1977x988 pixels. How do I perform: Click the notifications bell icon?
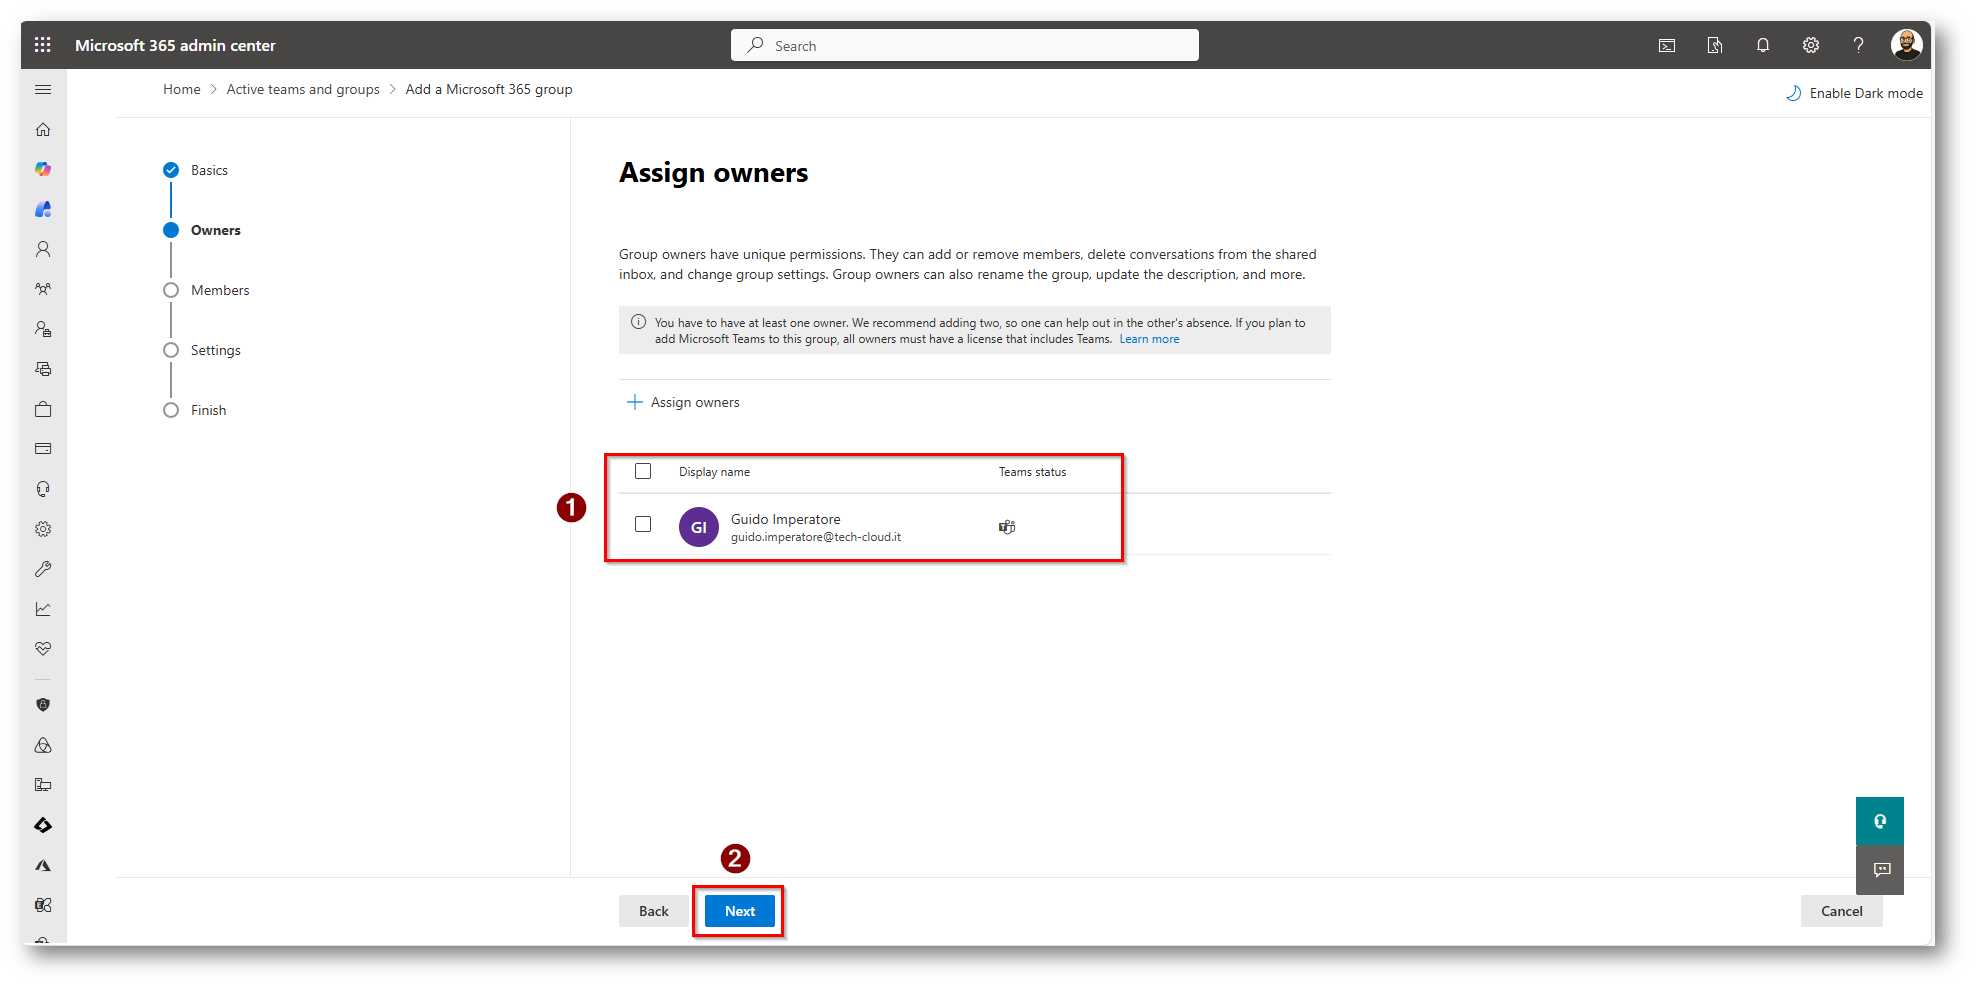tap(1762, 45)
